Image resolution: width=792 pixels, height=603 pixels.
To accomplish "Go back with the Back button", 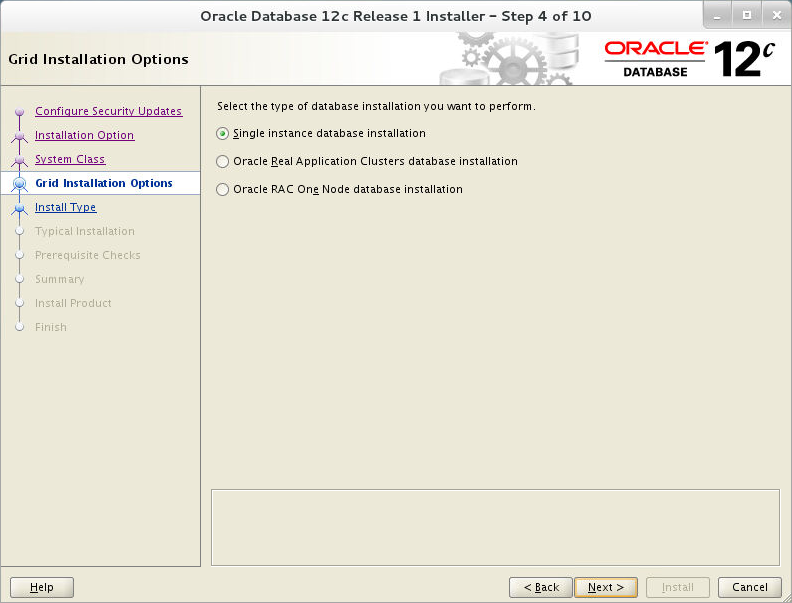I will pos(540,587).
